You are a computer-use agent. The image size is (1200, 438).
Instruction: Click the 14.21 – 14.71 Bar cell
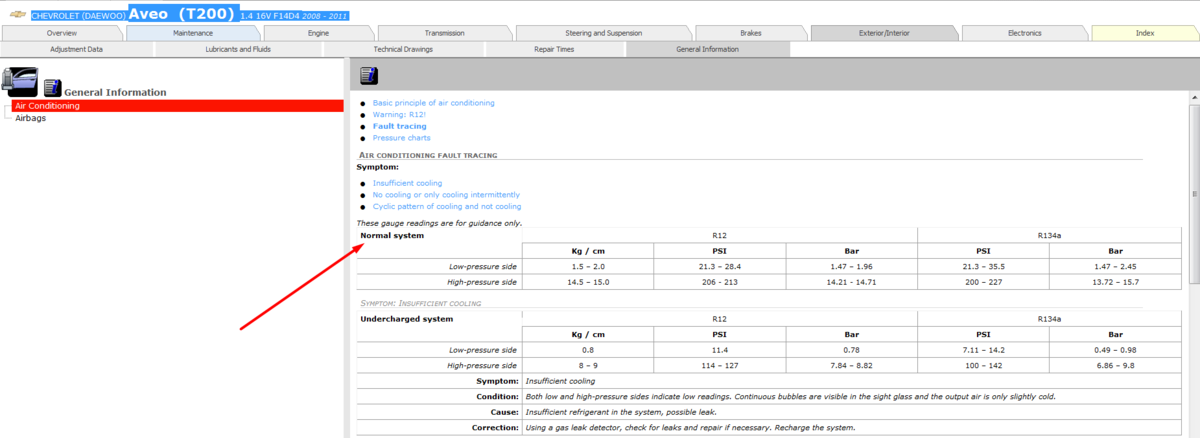point(852,283)
